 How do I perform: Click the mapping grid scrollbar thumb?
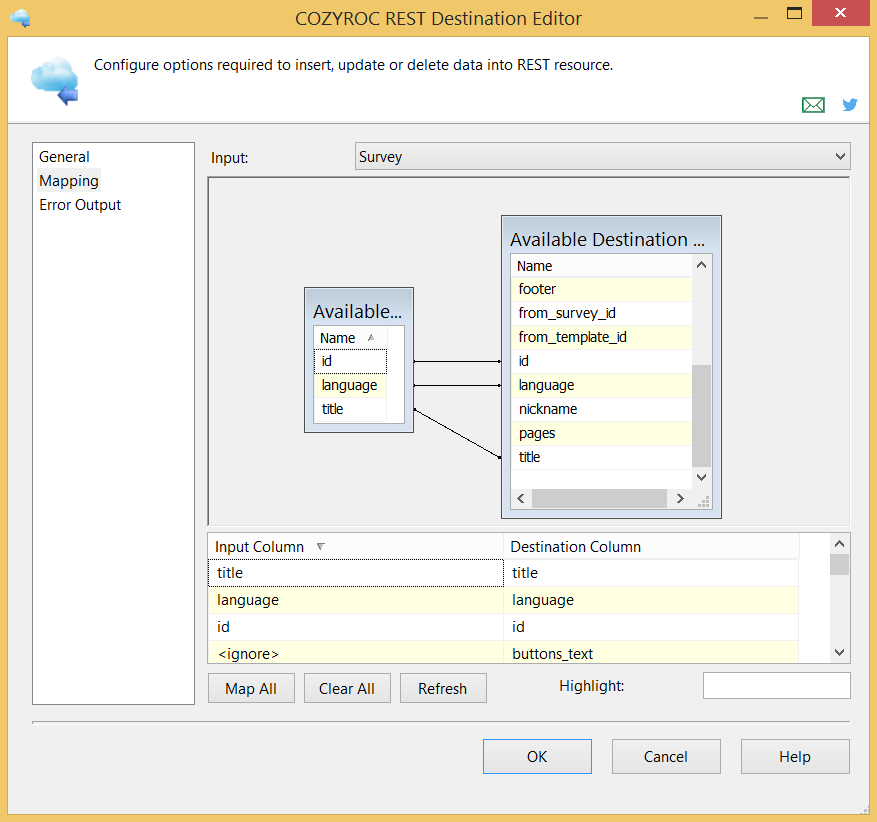point(839,564)
